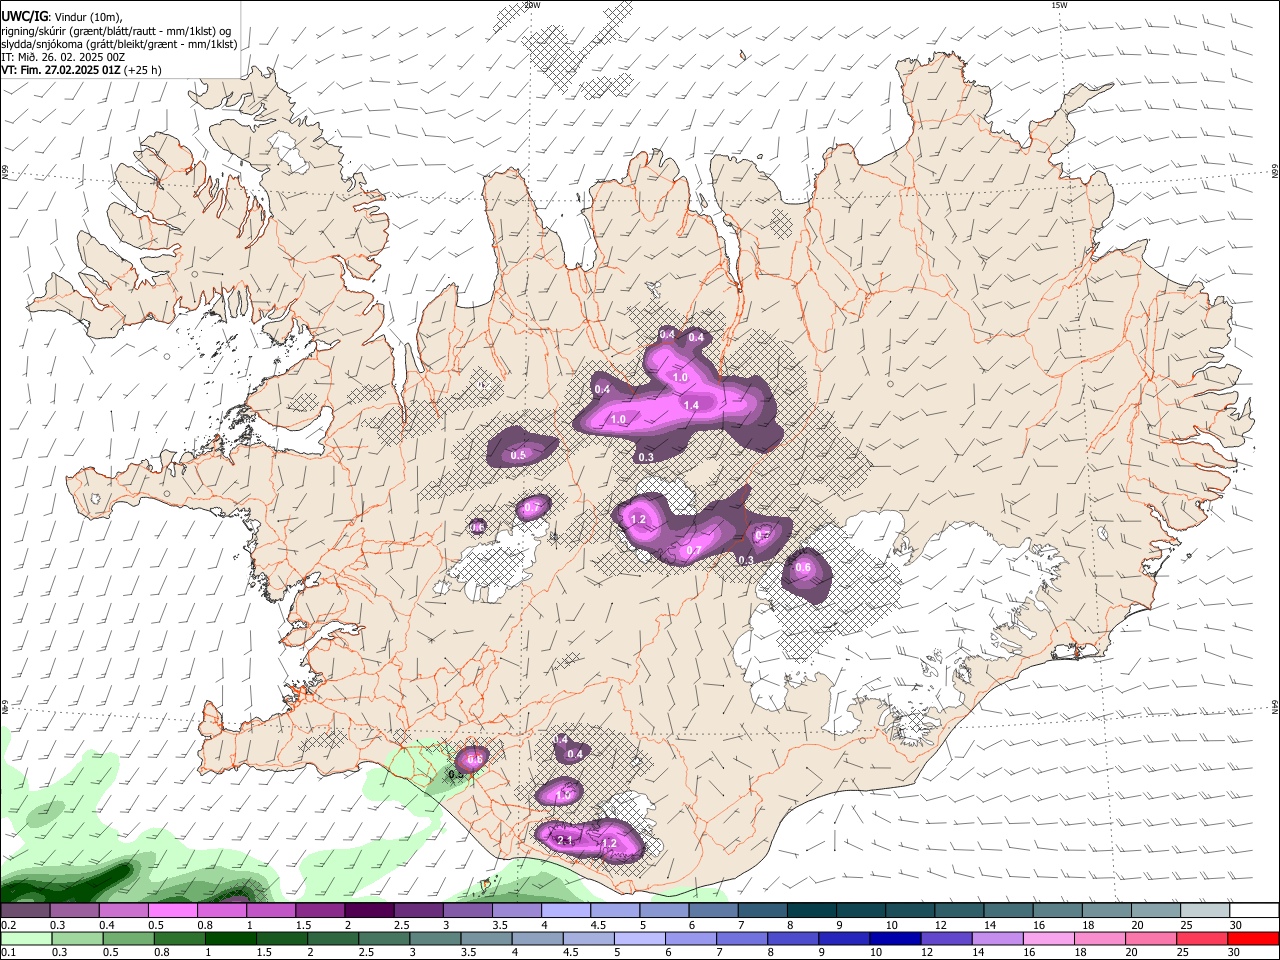Click the 30 label on the lower rain scale
Screen dimensions: 1280x960
click(x=1235, y=953)
